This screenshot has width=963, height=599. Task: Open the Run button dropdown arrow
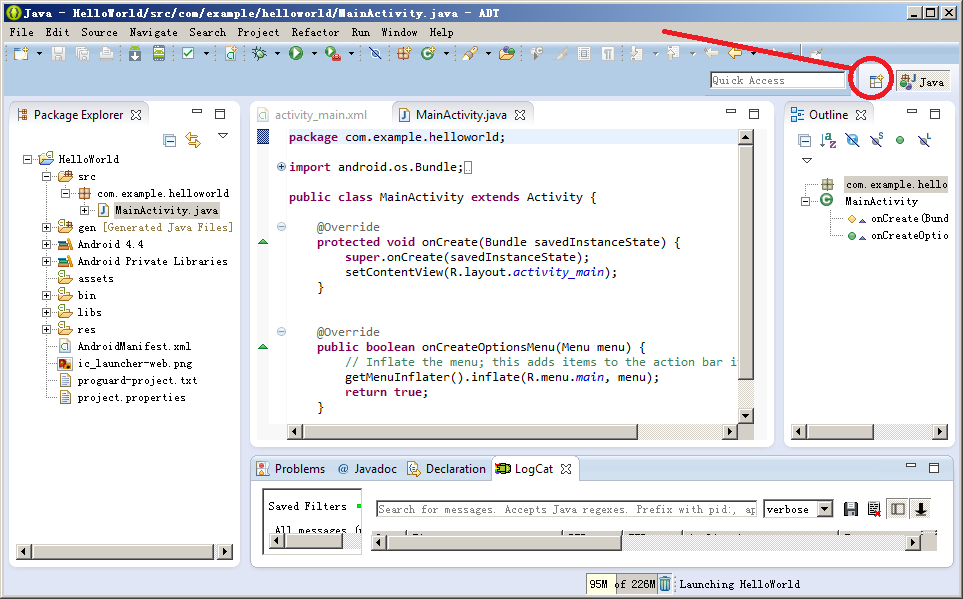(x=314, y=54)
